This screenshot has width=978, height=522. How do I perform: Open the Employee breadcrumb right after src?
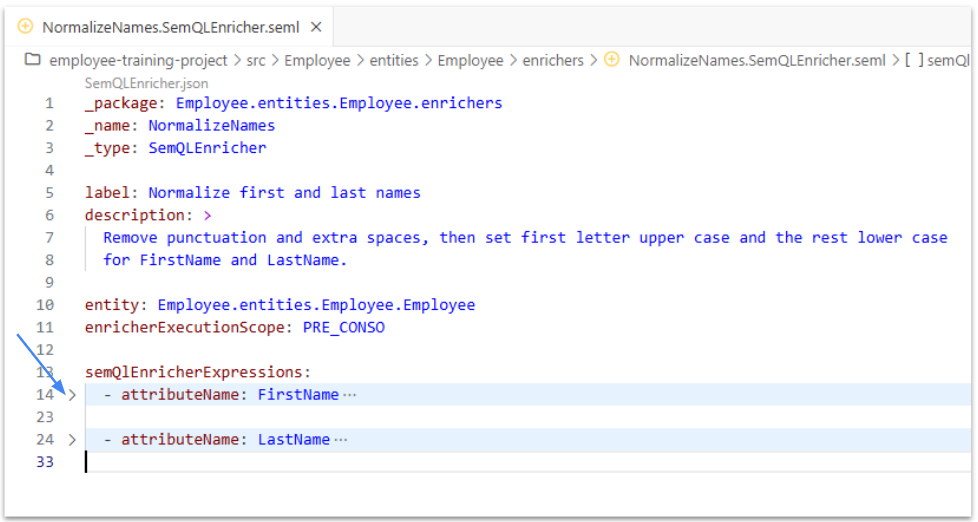(317, 60)
